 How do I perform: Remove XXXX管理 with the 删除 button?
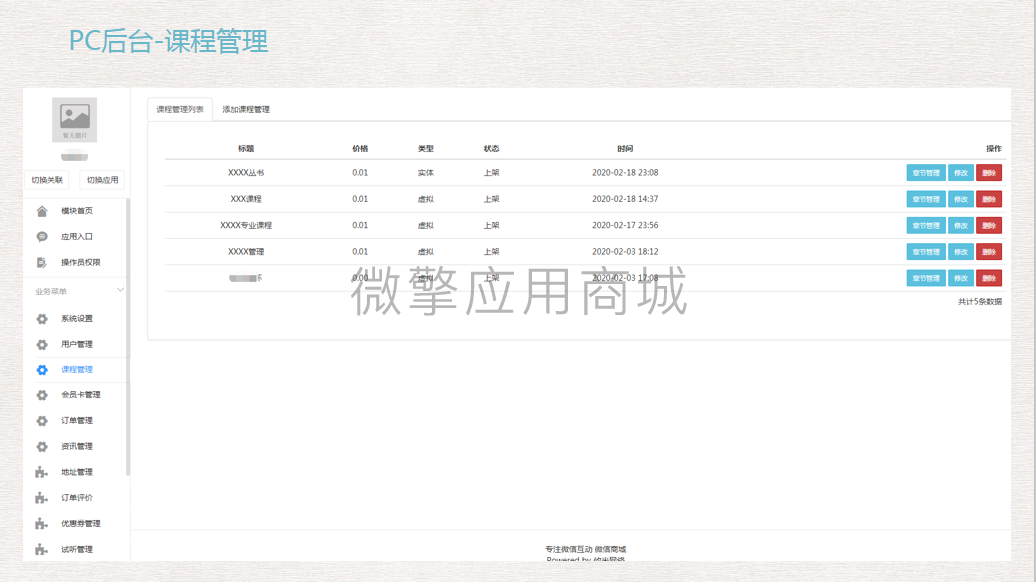[989, 252]
